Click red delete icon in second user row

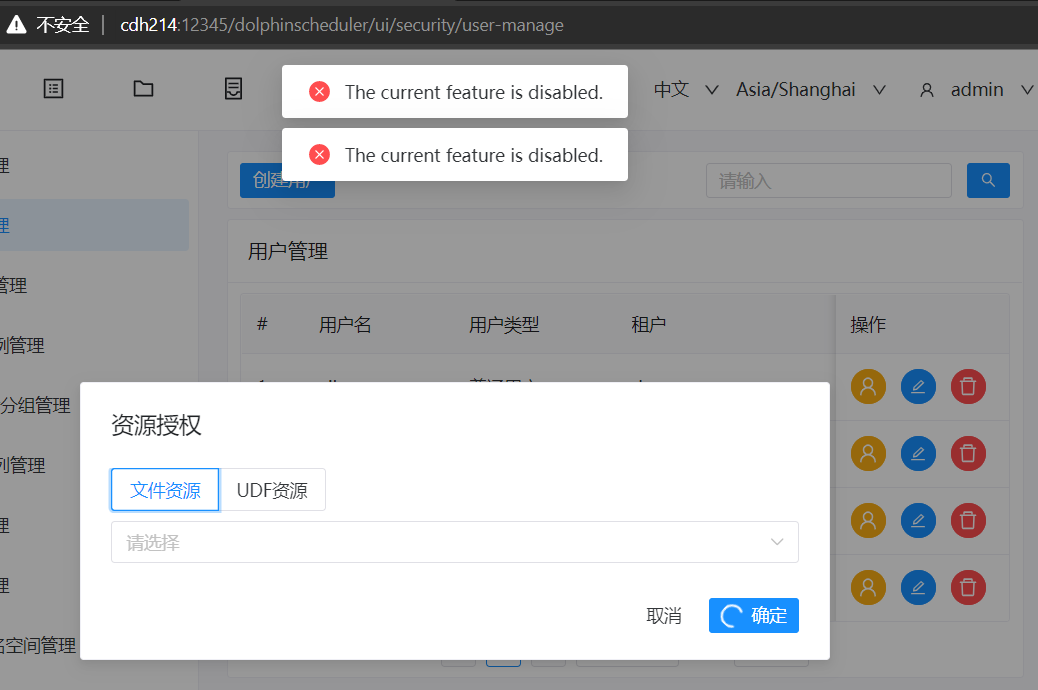point(968,454)
